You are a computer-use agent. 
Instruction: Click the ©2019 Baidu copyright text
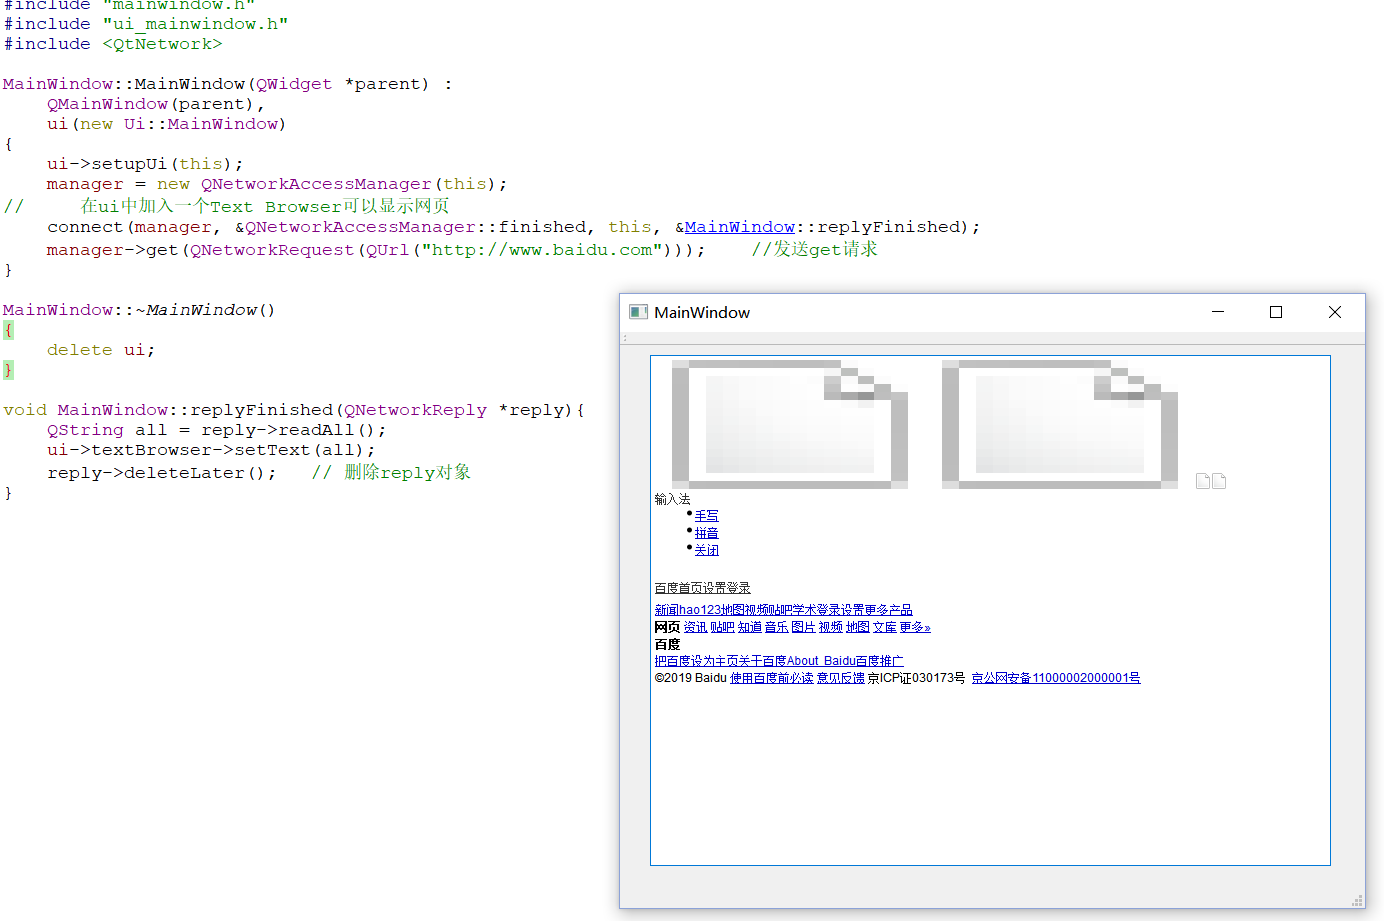point(691,678)
